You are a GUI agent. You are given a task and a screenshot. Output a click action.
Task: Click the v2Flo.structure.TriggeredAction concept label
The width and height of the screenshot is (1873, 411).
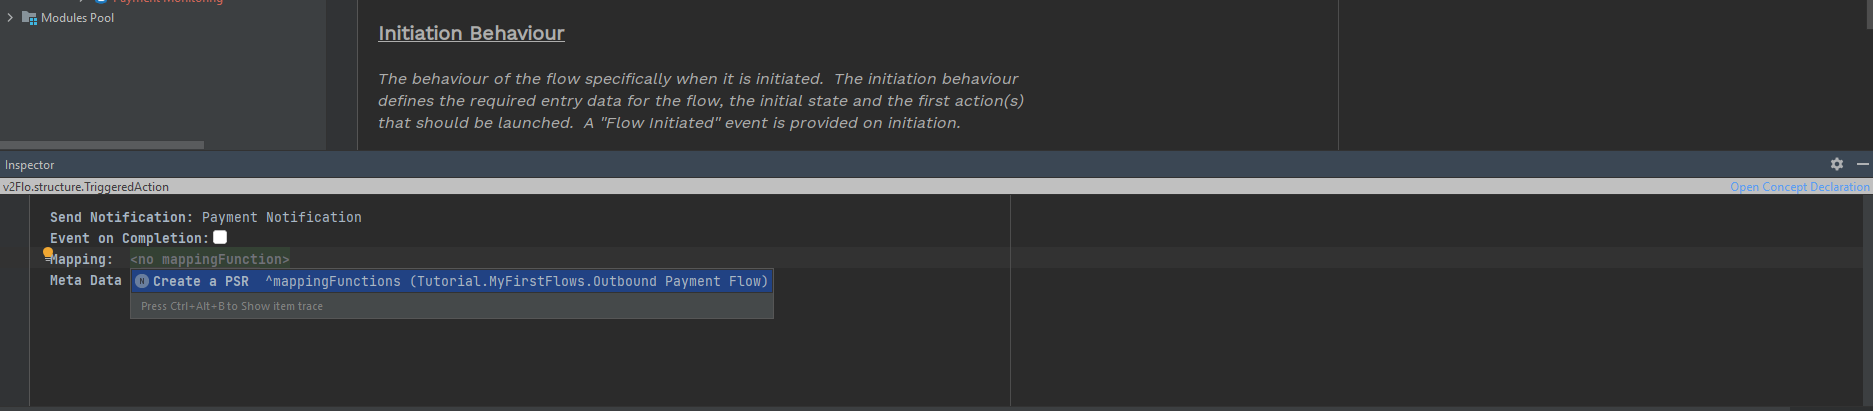(86, 187)
